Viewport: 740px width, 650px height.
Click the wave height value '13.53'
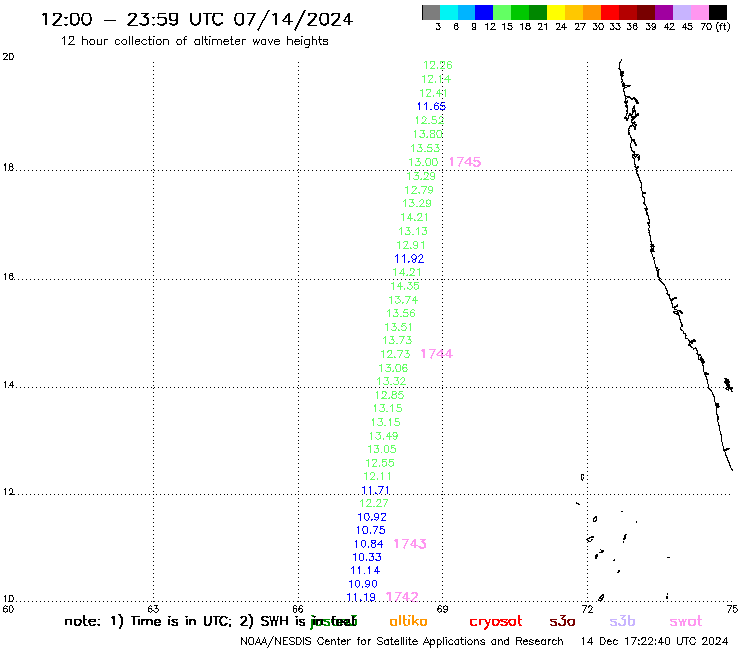425,148
